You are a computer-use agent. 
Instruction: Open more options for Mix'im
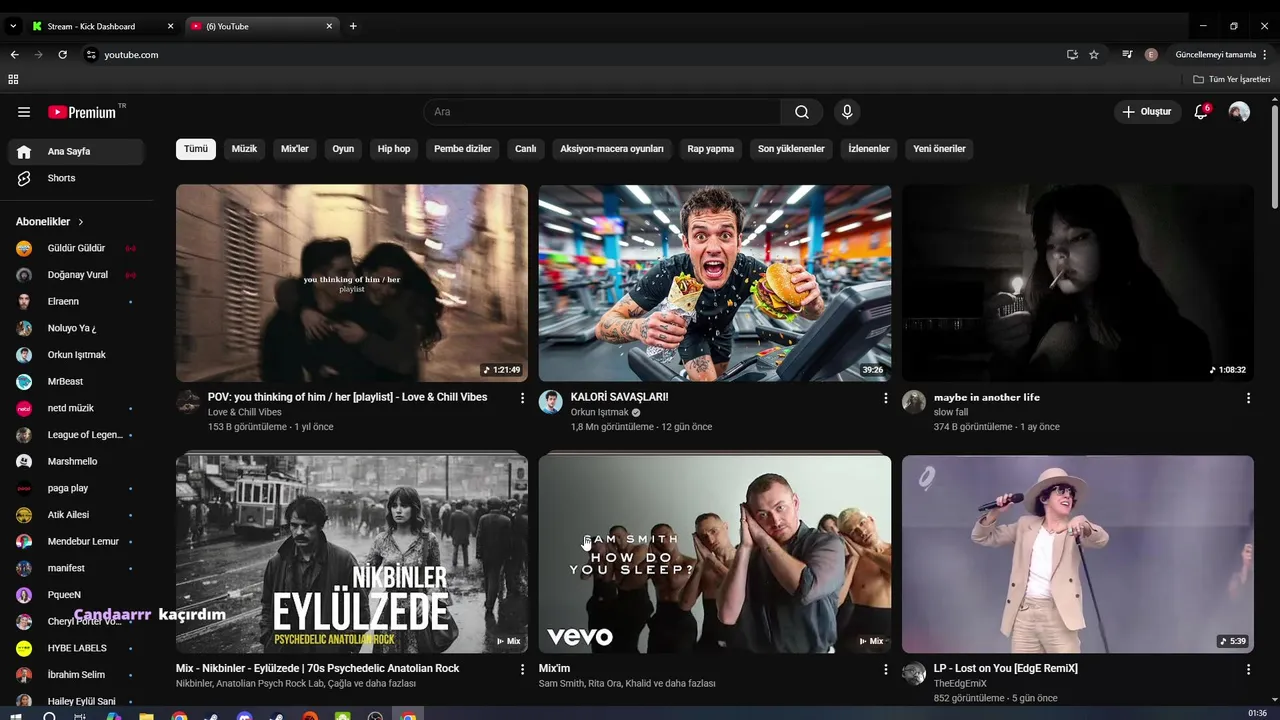885,669
